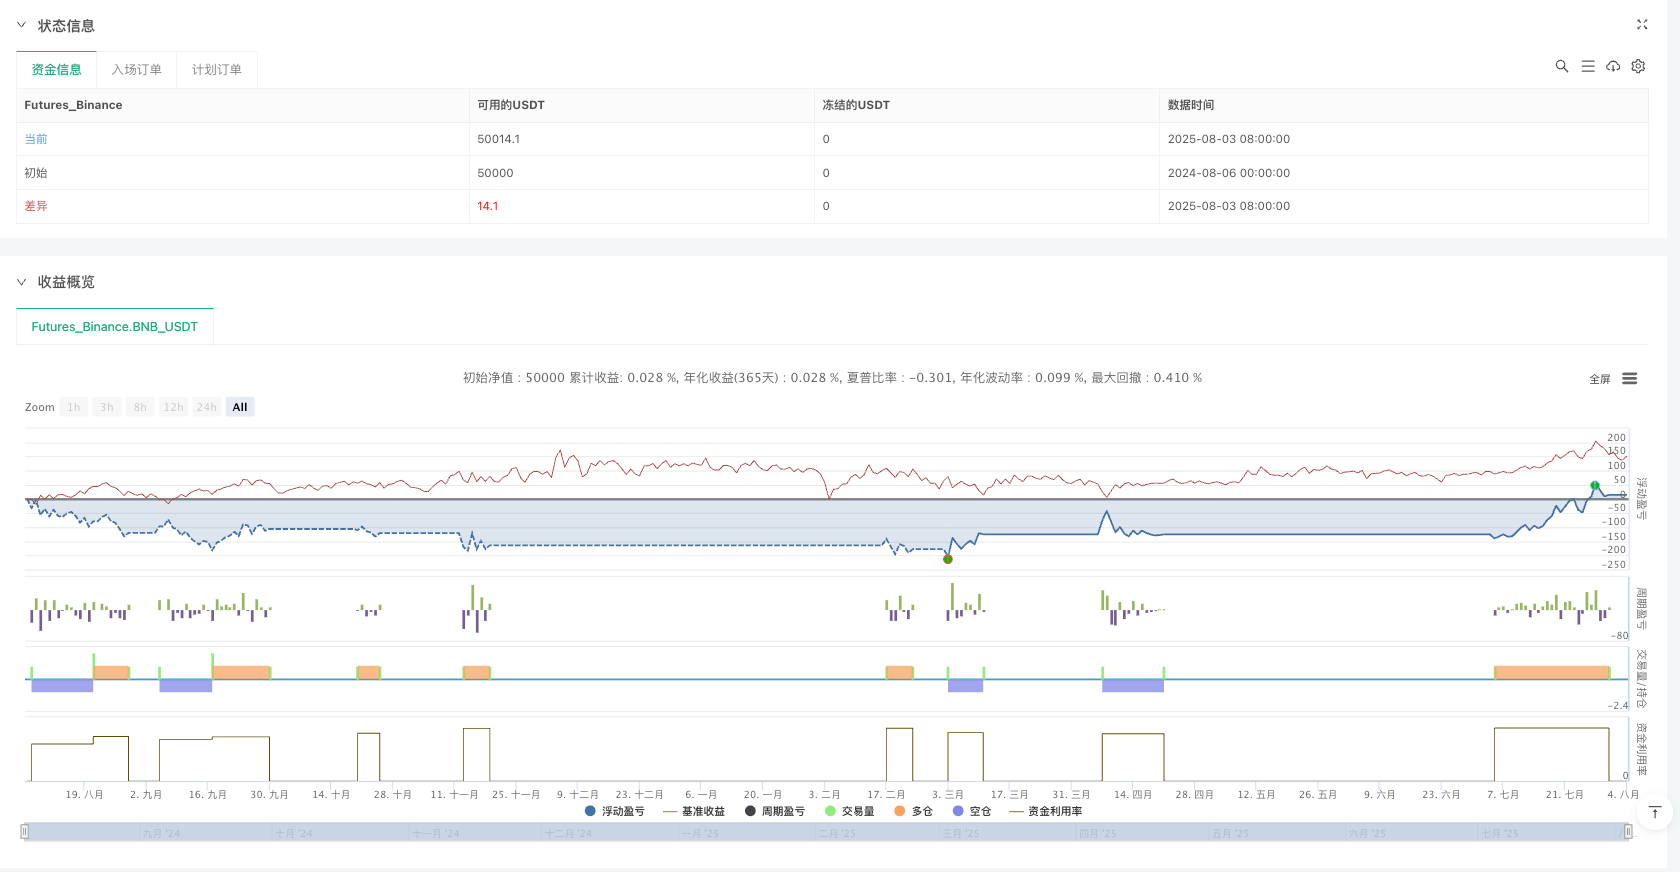
Task: Click the cloud download icon
Action: pyautogui.click(x=1613, y=66)
